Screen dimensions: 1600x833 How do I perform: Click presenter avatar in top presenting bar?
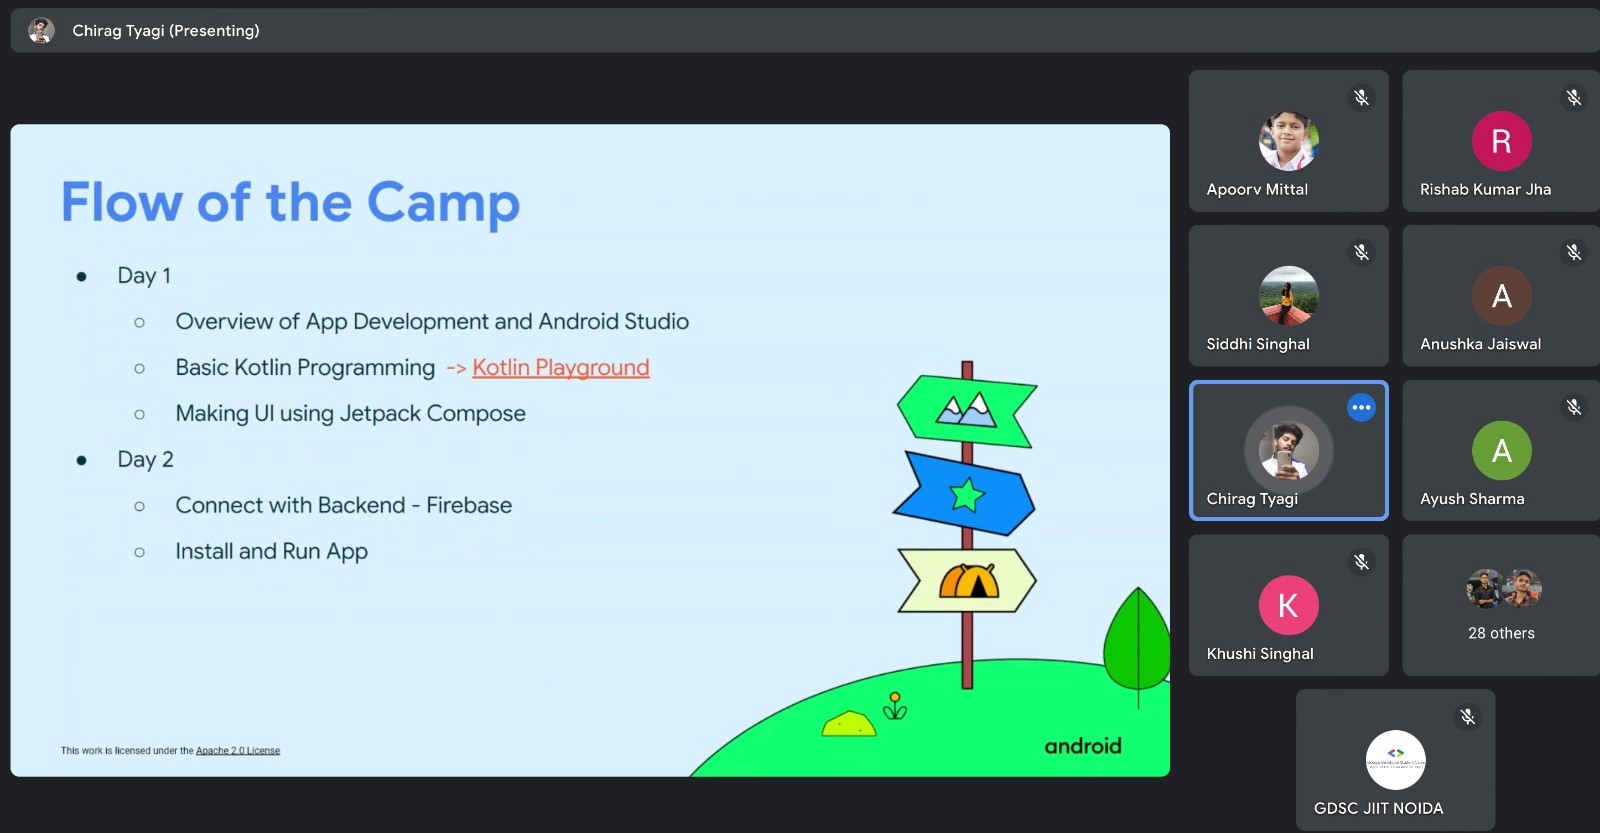(x=41, y=31)
